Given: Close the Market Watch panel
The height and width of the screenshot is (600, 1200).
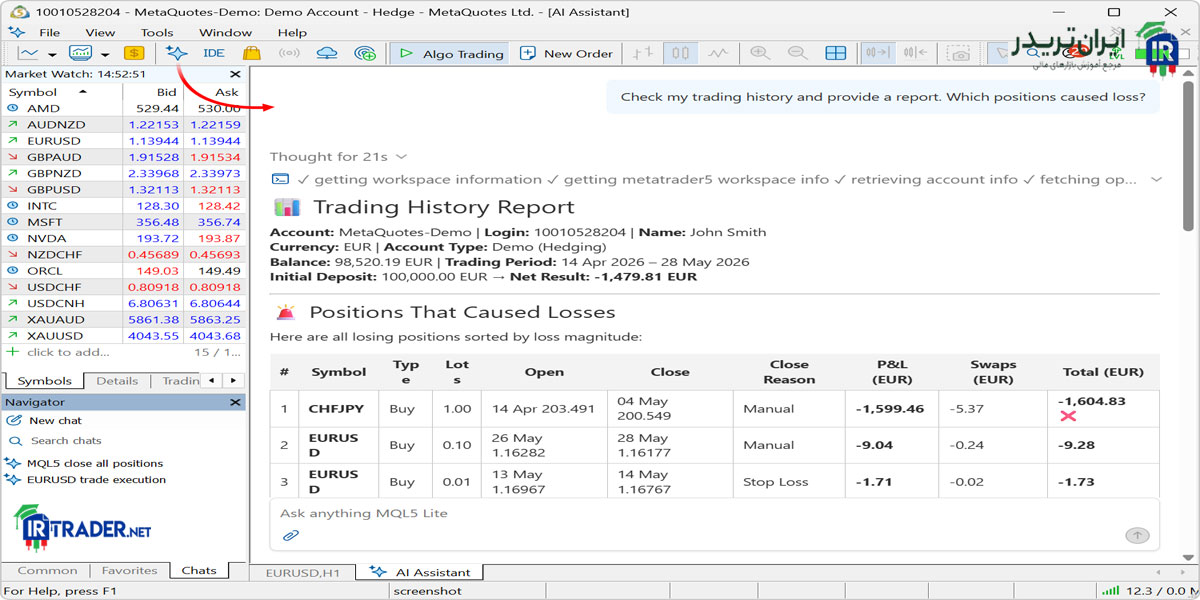Looking at the screenshot, I should click(x=235, y=73).
